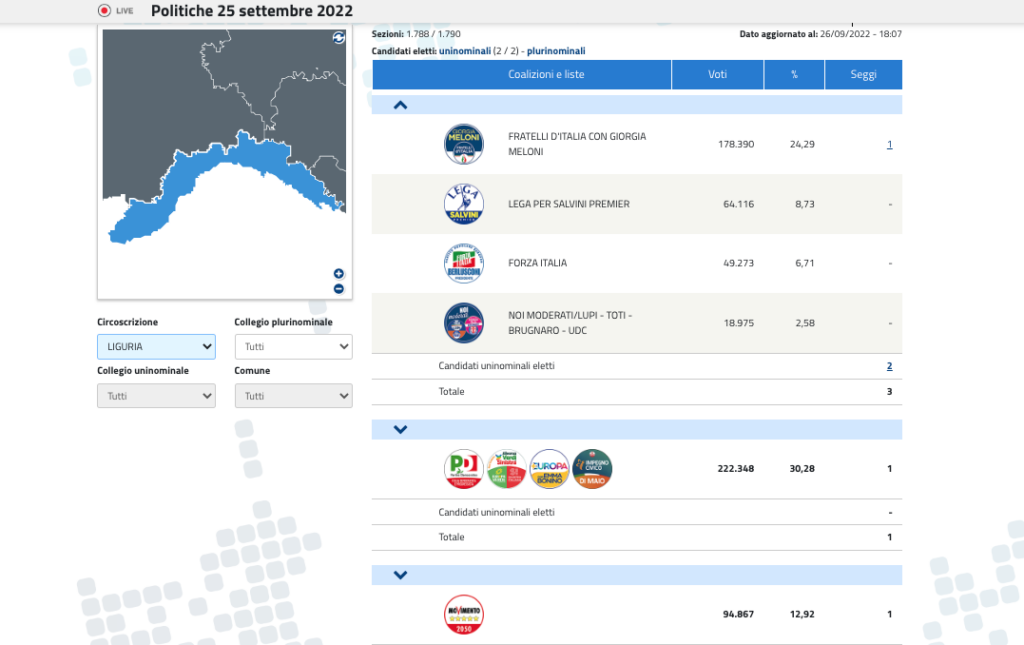
Task: Open the Collegio uninominale dropdown
Action: (156, 396)
